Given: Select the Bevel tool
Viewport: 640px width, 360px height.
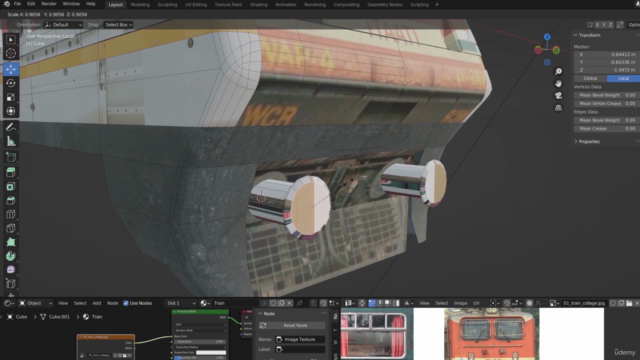Looking at the screenshot, I should tap(11, 200).
